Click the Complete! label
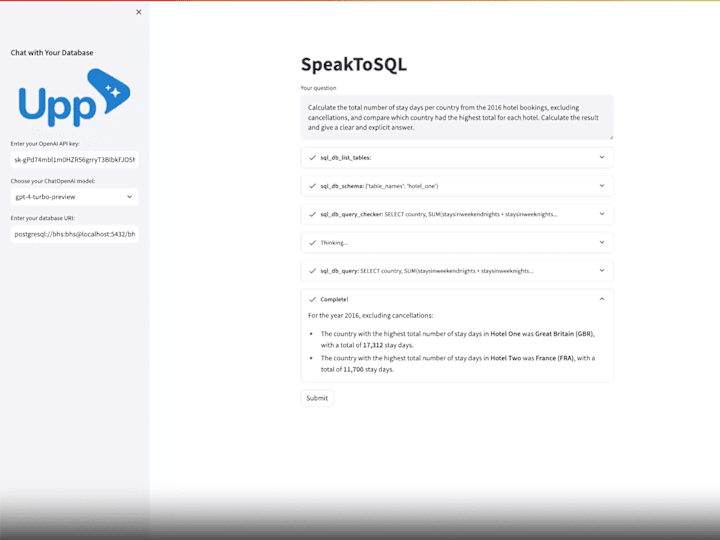Screen dimensions: 720x540 (334, 299)
